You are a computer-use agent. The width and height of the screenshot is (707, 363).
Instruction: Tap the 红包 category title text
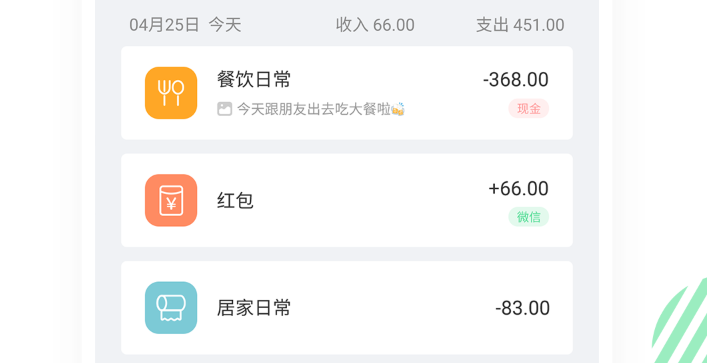[x=235, y=201]
